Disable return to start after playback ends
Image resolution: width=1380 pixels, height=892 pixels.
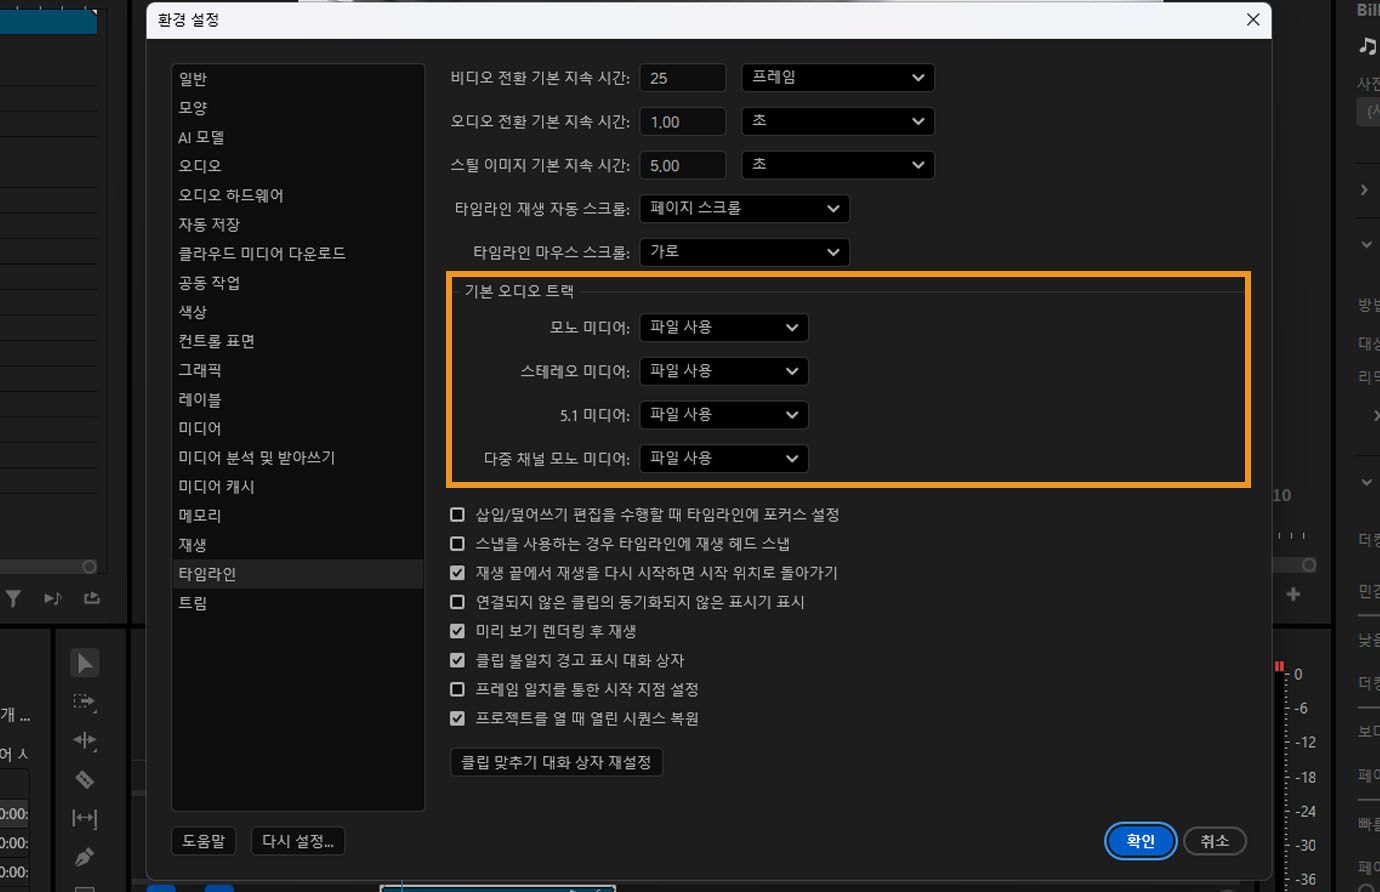[457, 572]
